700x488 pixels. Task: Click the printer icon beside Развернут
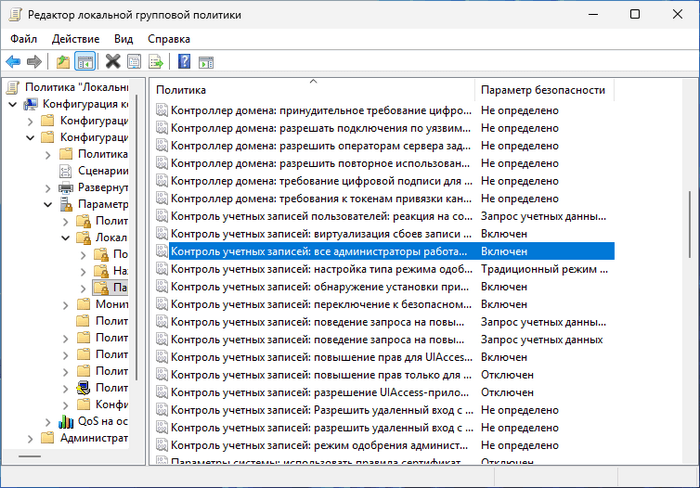pyautogui.click(x=66, y=188)
